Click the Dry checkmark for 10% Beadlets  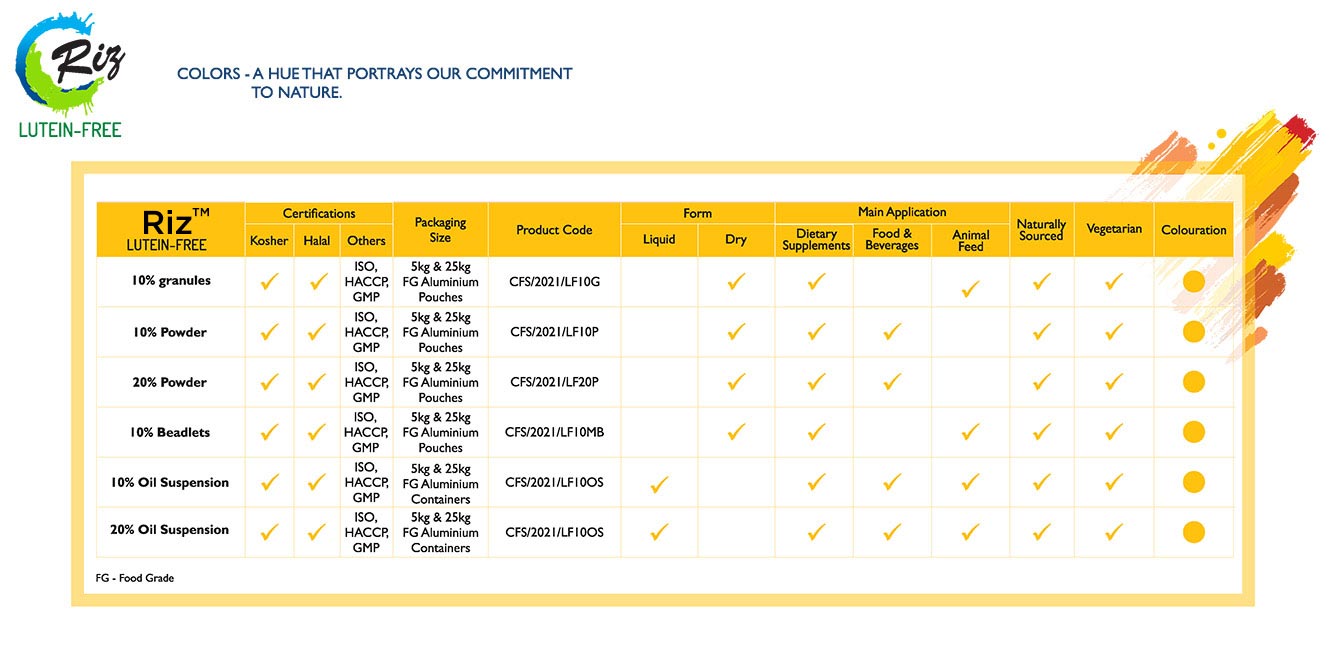736,432
